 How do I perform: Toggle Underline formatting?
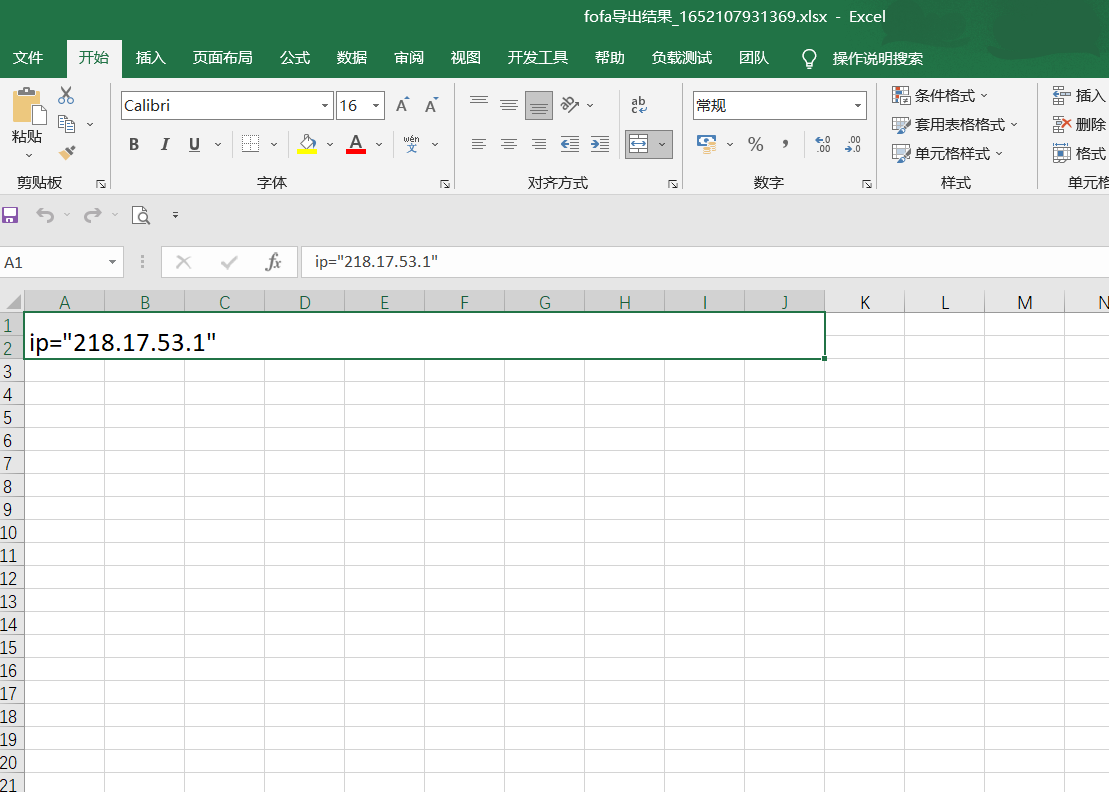click(x=194, y=144)
